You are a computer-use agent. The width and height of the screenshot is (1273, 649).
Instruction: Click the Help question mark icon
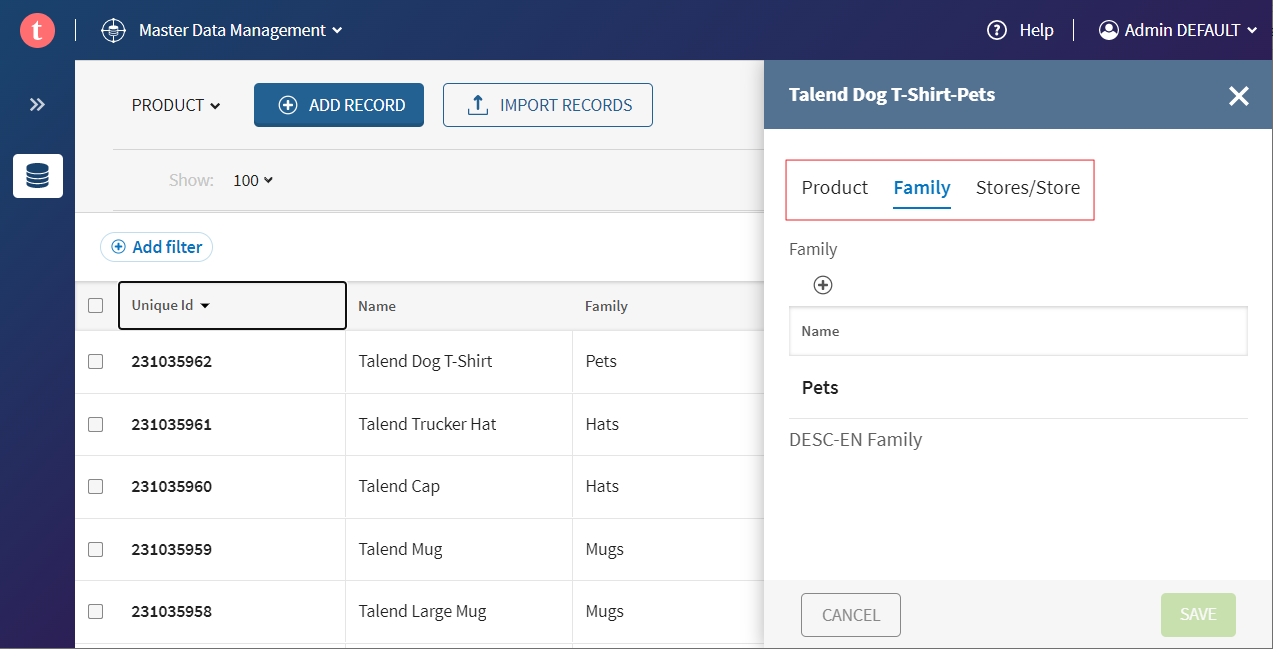[x=996, y=30]
